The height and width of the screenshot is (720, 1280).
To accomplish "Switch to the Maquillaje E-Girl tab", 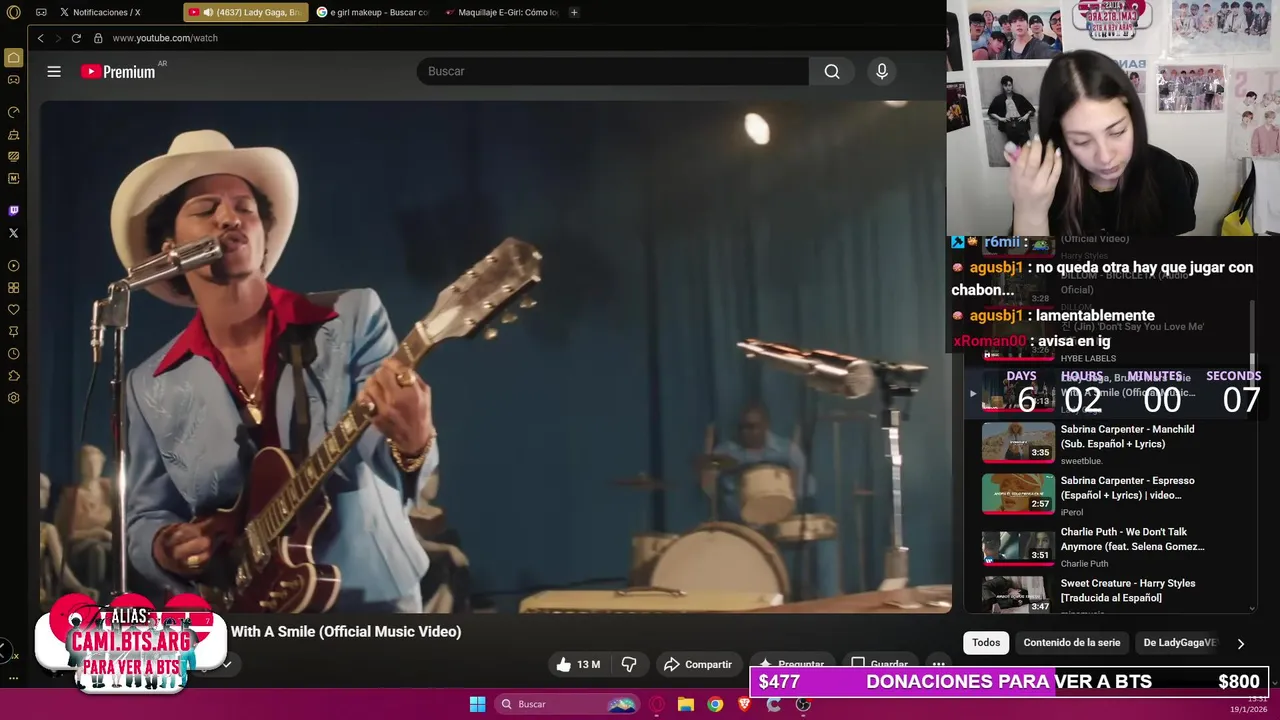I will (501, 12).
